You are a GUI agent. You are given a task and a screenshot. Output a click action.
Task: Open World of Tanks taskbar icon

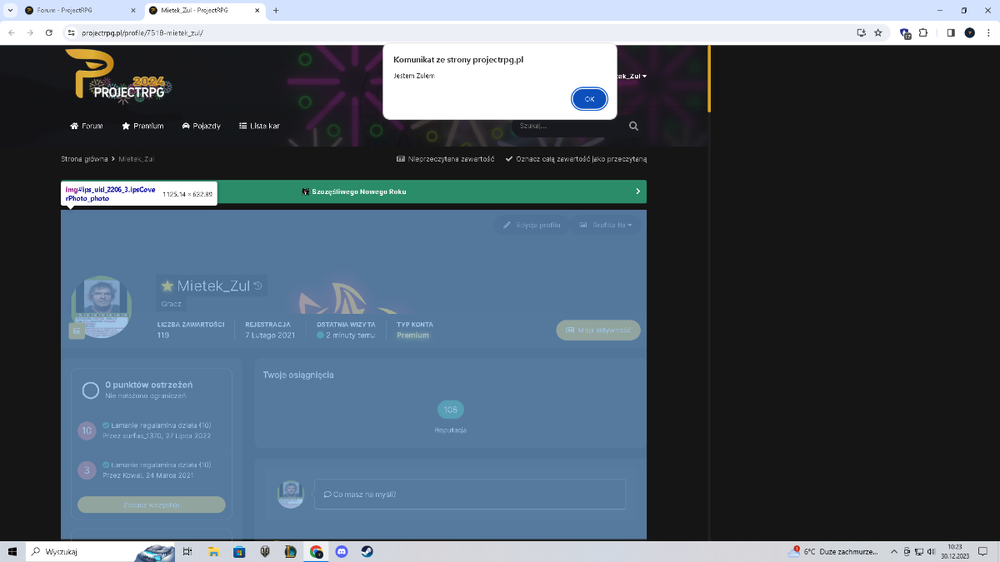coord(265,551)
